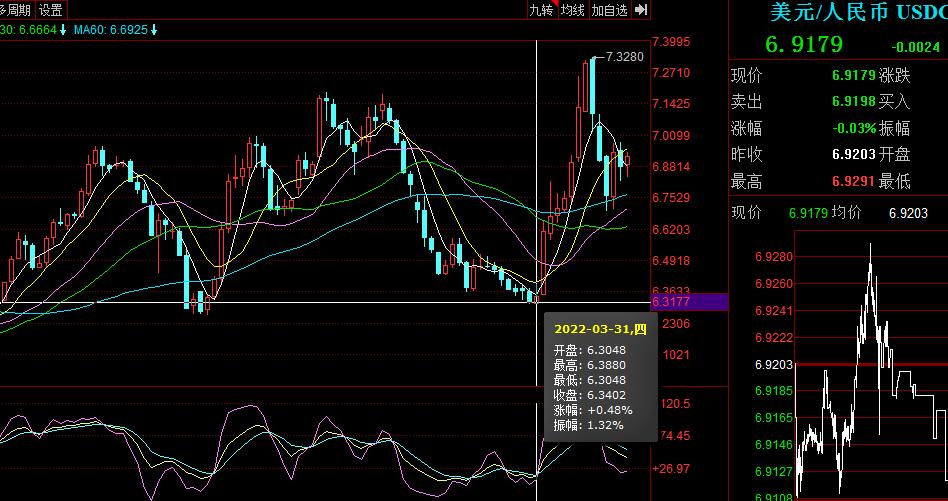Click 开盘: 6.3048 in the tooltip
The width and height of the screenshot is (948, 501).
(589, 350)
